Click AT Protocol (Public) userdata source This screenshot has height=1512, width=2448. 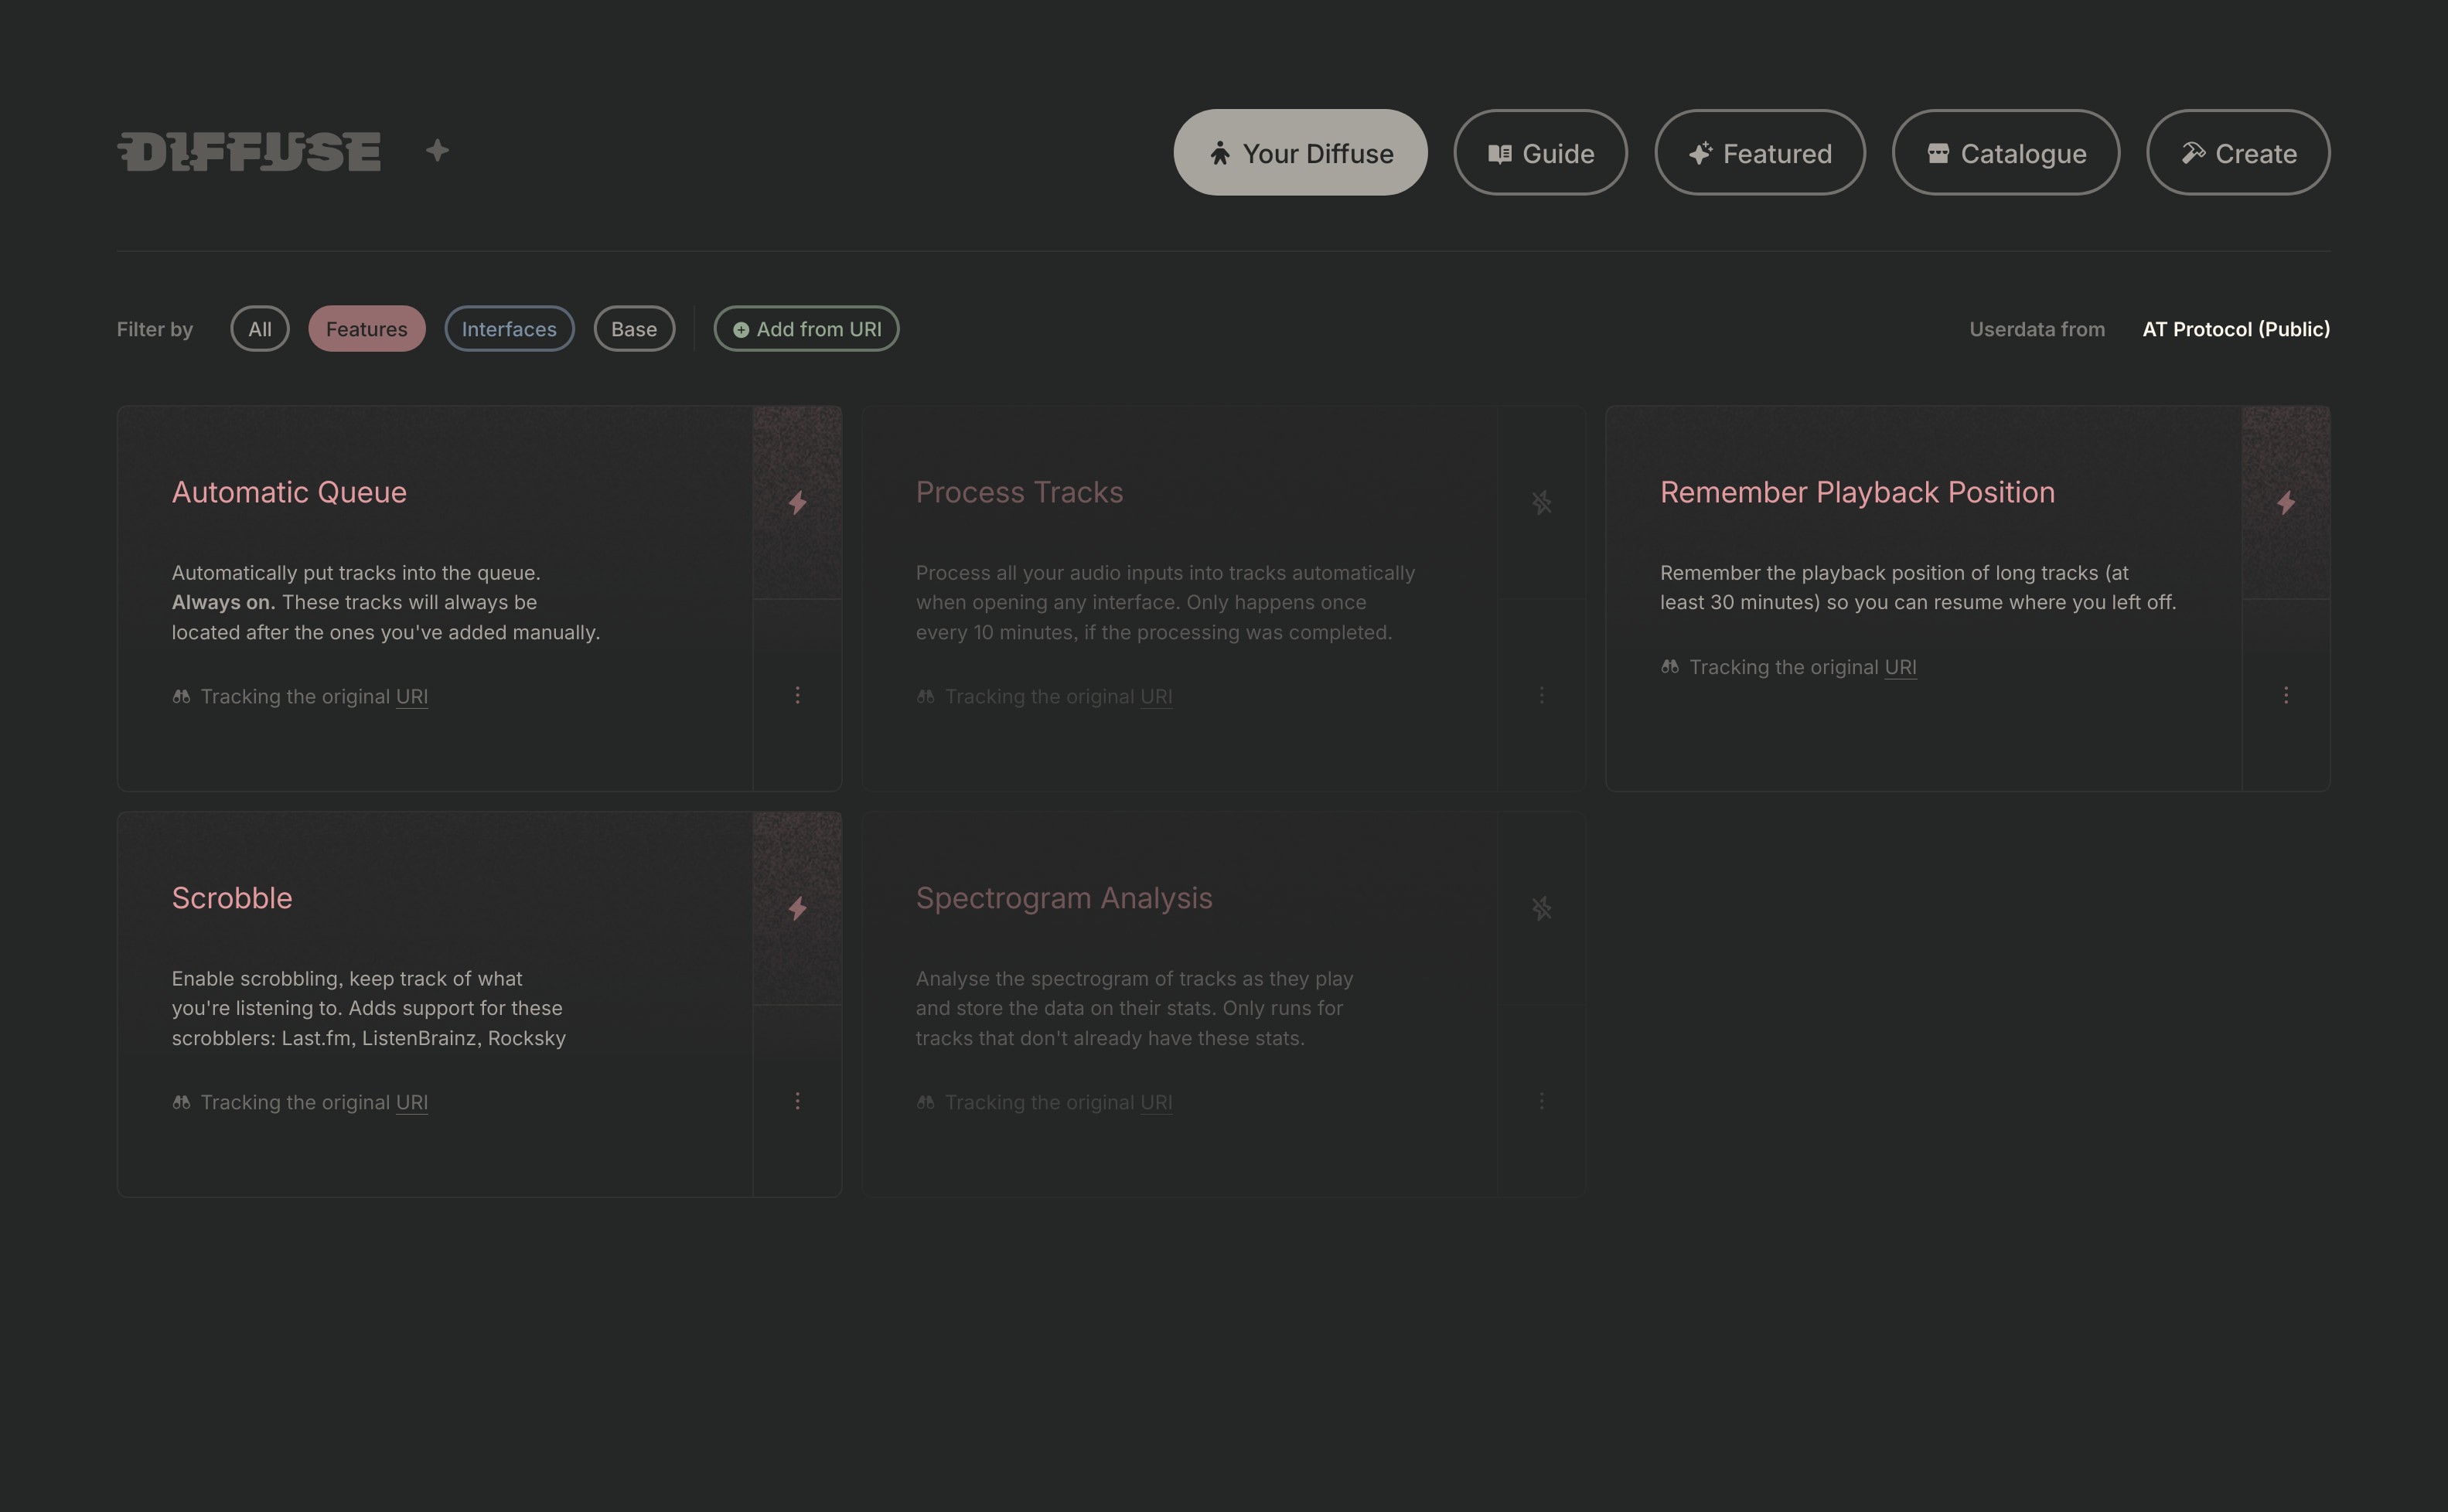[x=2236, y=329]
